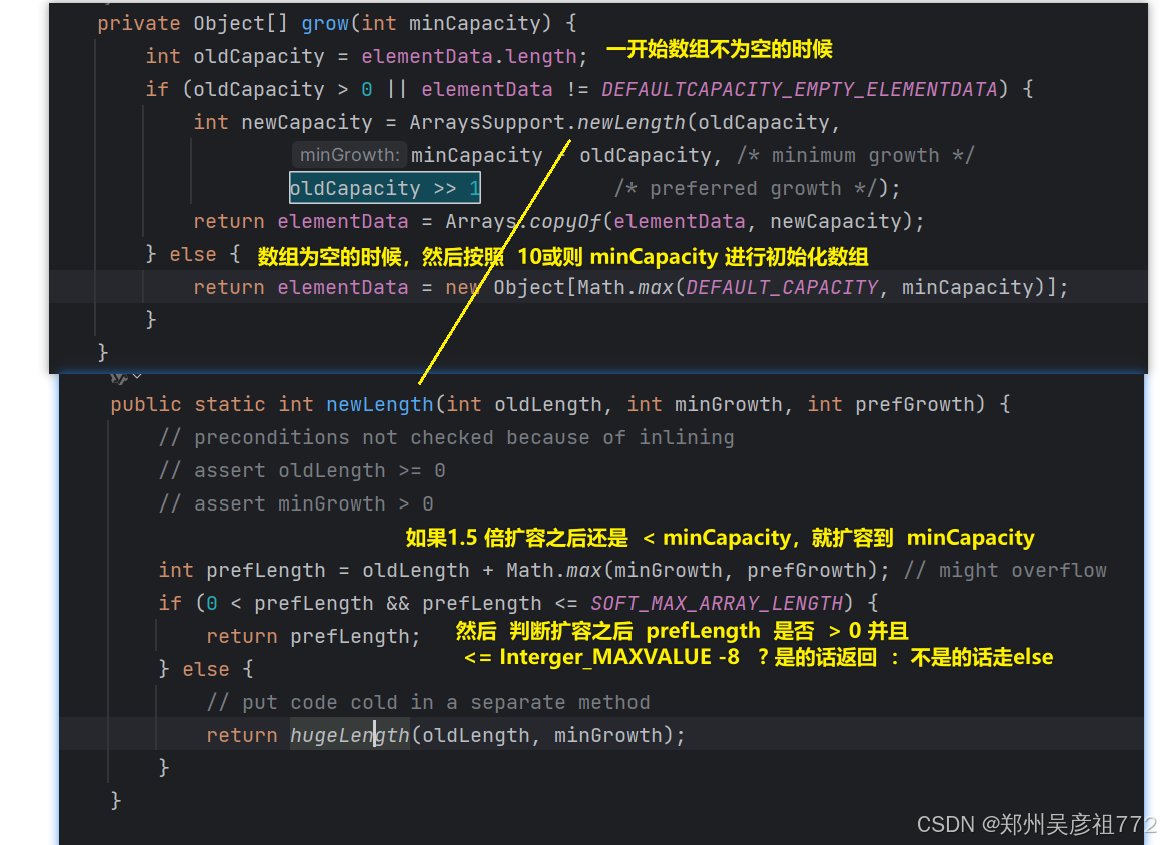Screen dimensions: 1161x845
Task: Click the '/* preferred growth */' comment
Action: coord(746,189)
